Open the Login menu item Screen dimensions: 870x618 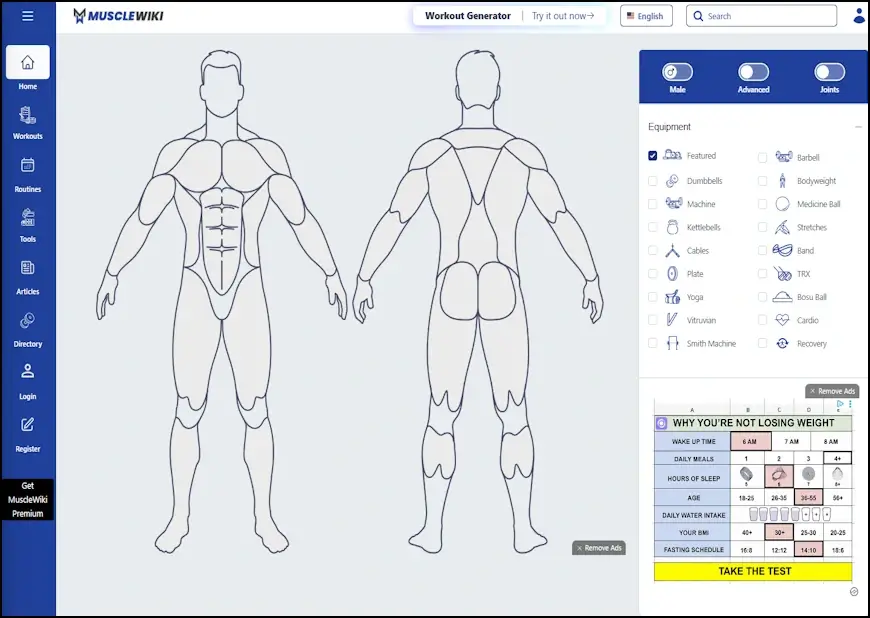27,379
